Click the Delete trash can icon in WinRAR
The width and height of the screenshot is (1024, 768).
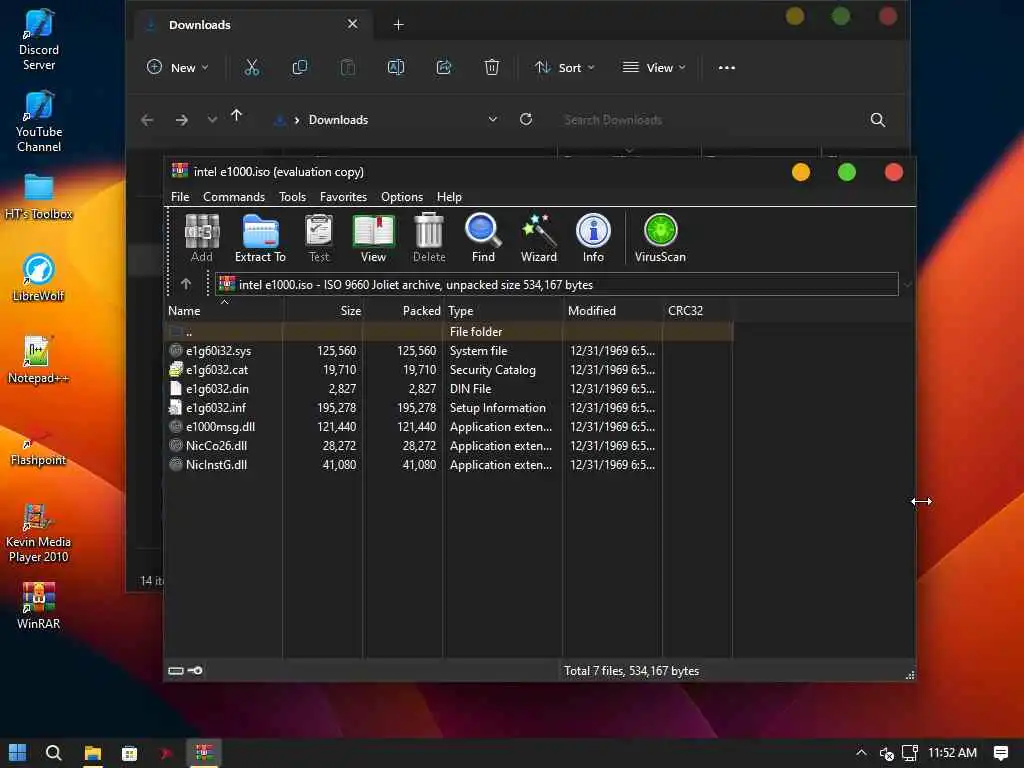pos(429,238)
